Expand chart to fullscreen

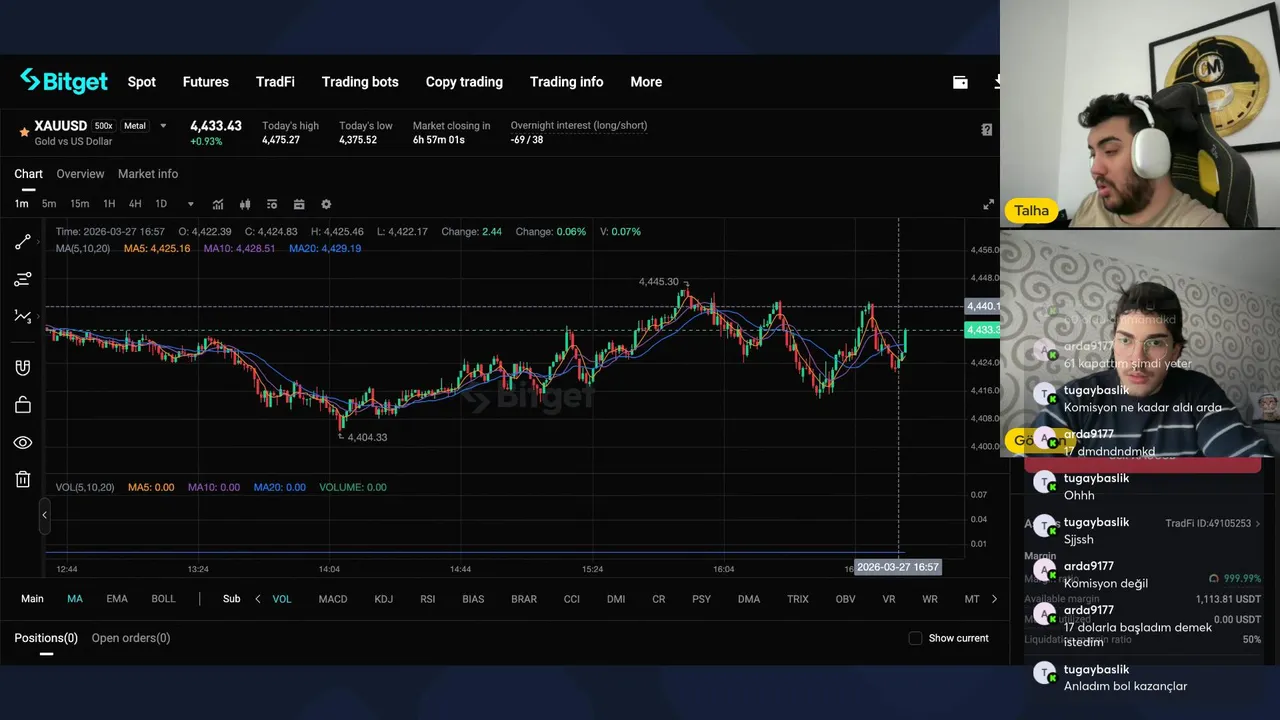(988, 204)
